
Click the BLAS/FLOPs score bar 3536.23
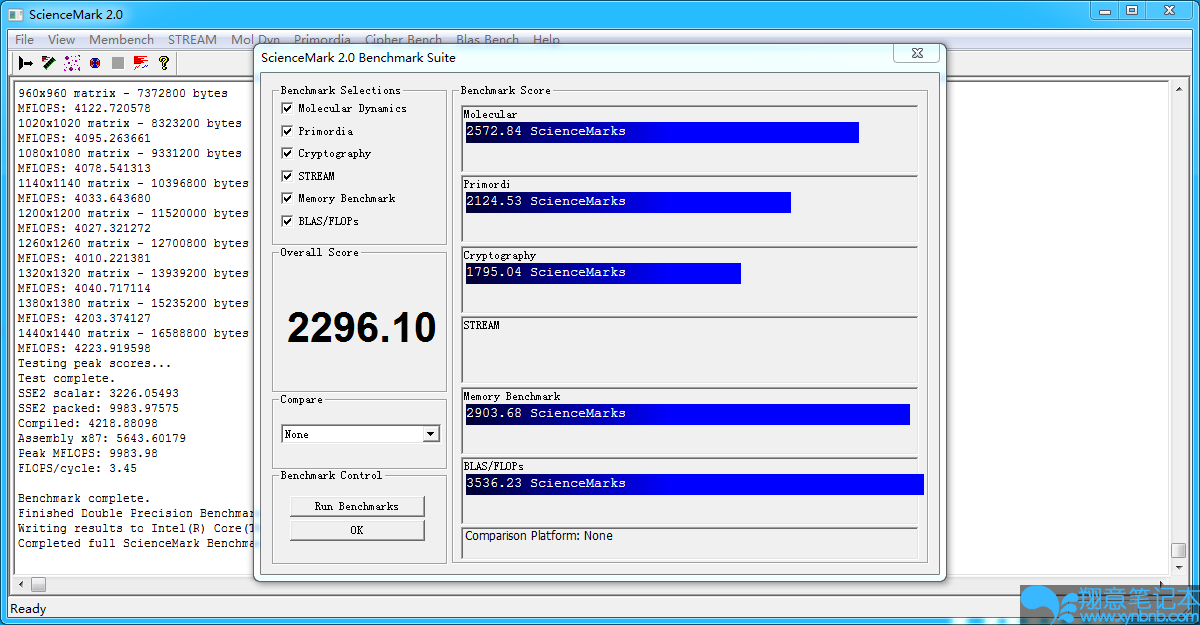(x=695, y=484)
